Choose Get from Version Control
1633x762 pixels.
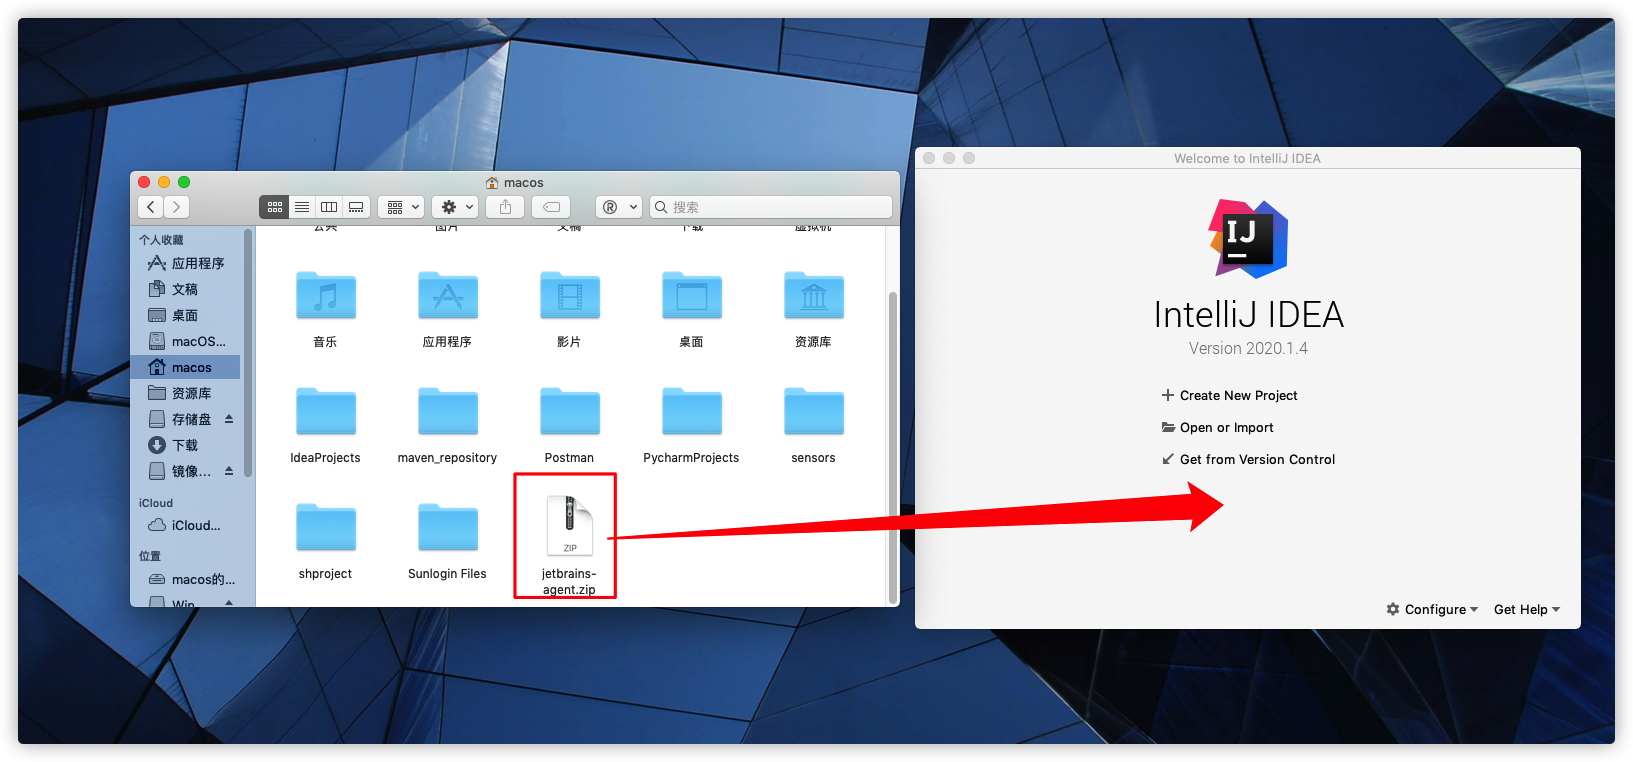(1257, 459)
